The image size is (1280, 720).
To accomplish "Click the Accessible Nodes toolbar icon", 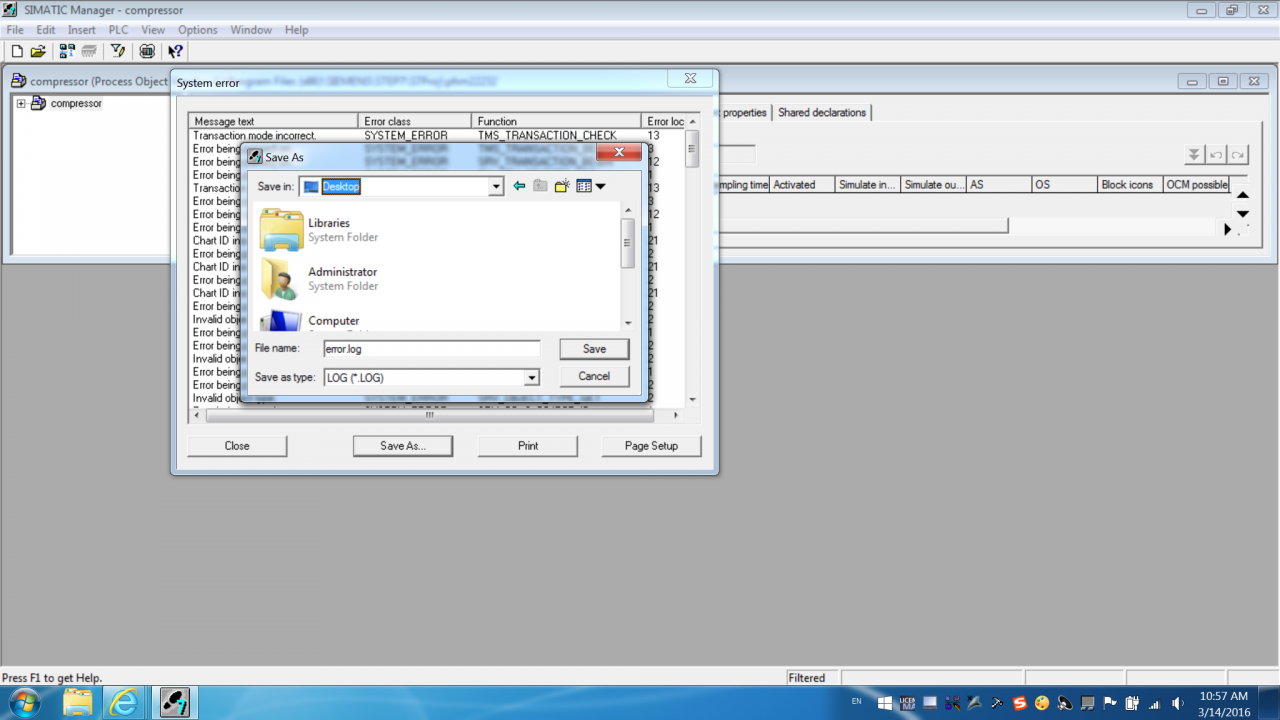I will [67, 51].
